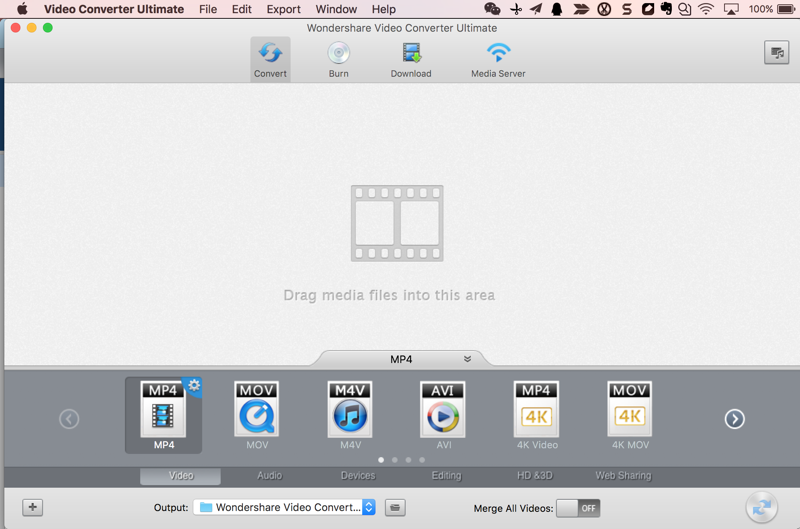Select the MP4 format preset
800x529 pixels.
pos(163,415)
